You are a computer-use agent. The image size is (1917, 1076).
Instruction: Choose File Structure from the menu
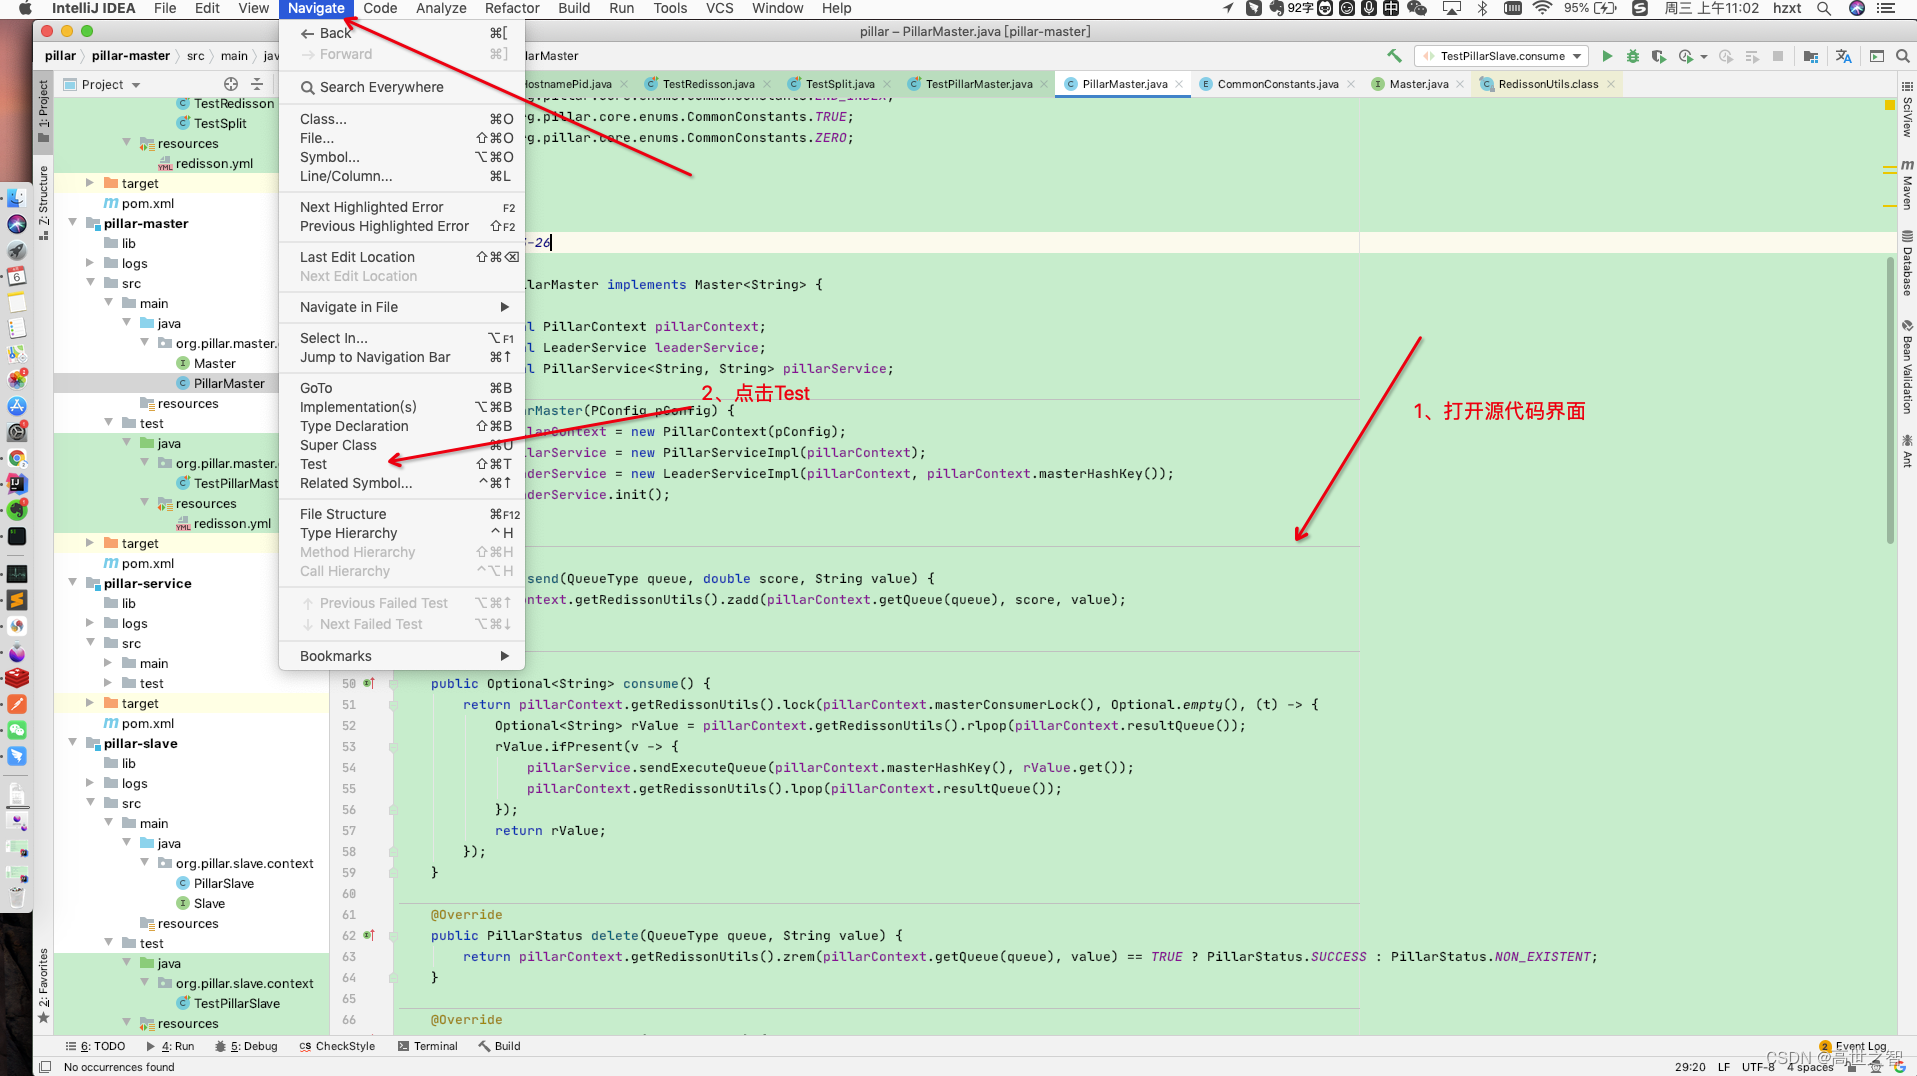(x=402, y=514)
